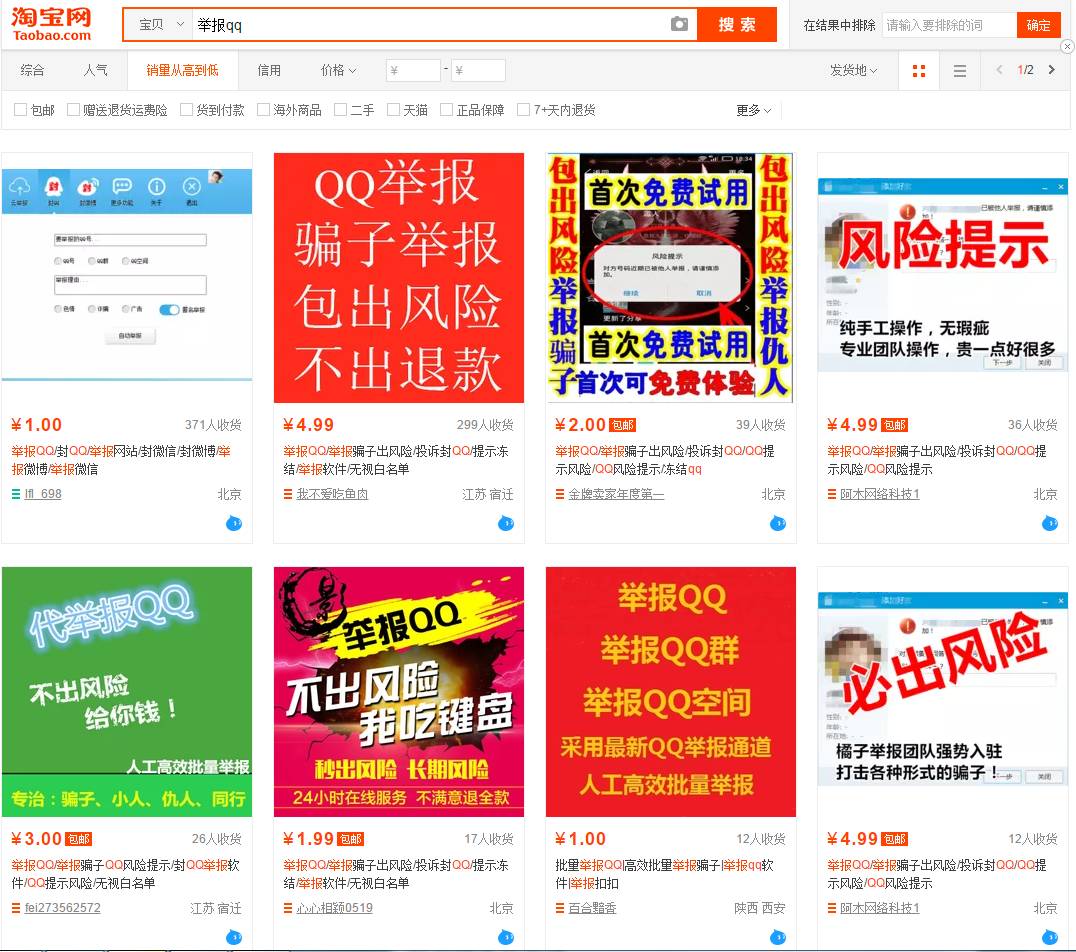
Task: Click the minimum price input box
Action: pyautogui.click(x=413, y=71)
